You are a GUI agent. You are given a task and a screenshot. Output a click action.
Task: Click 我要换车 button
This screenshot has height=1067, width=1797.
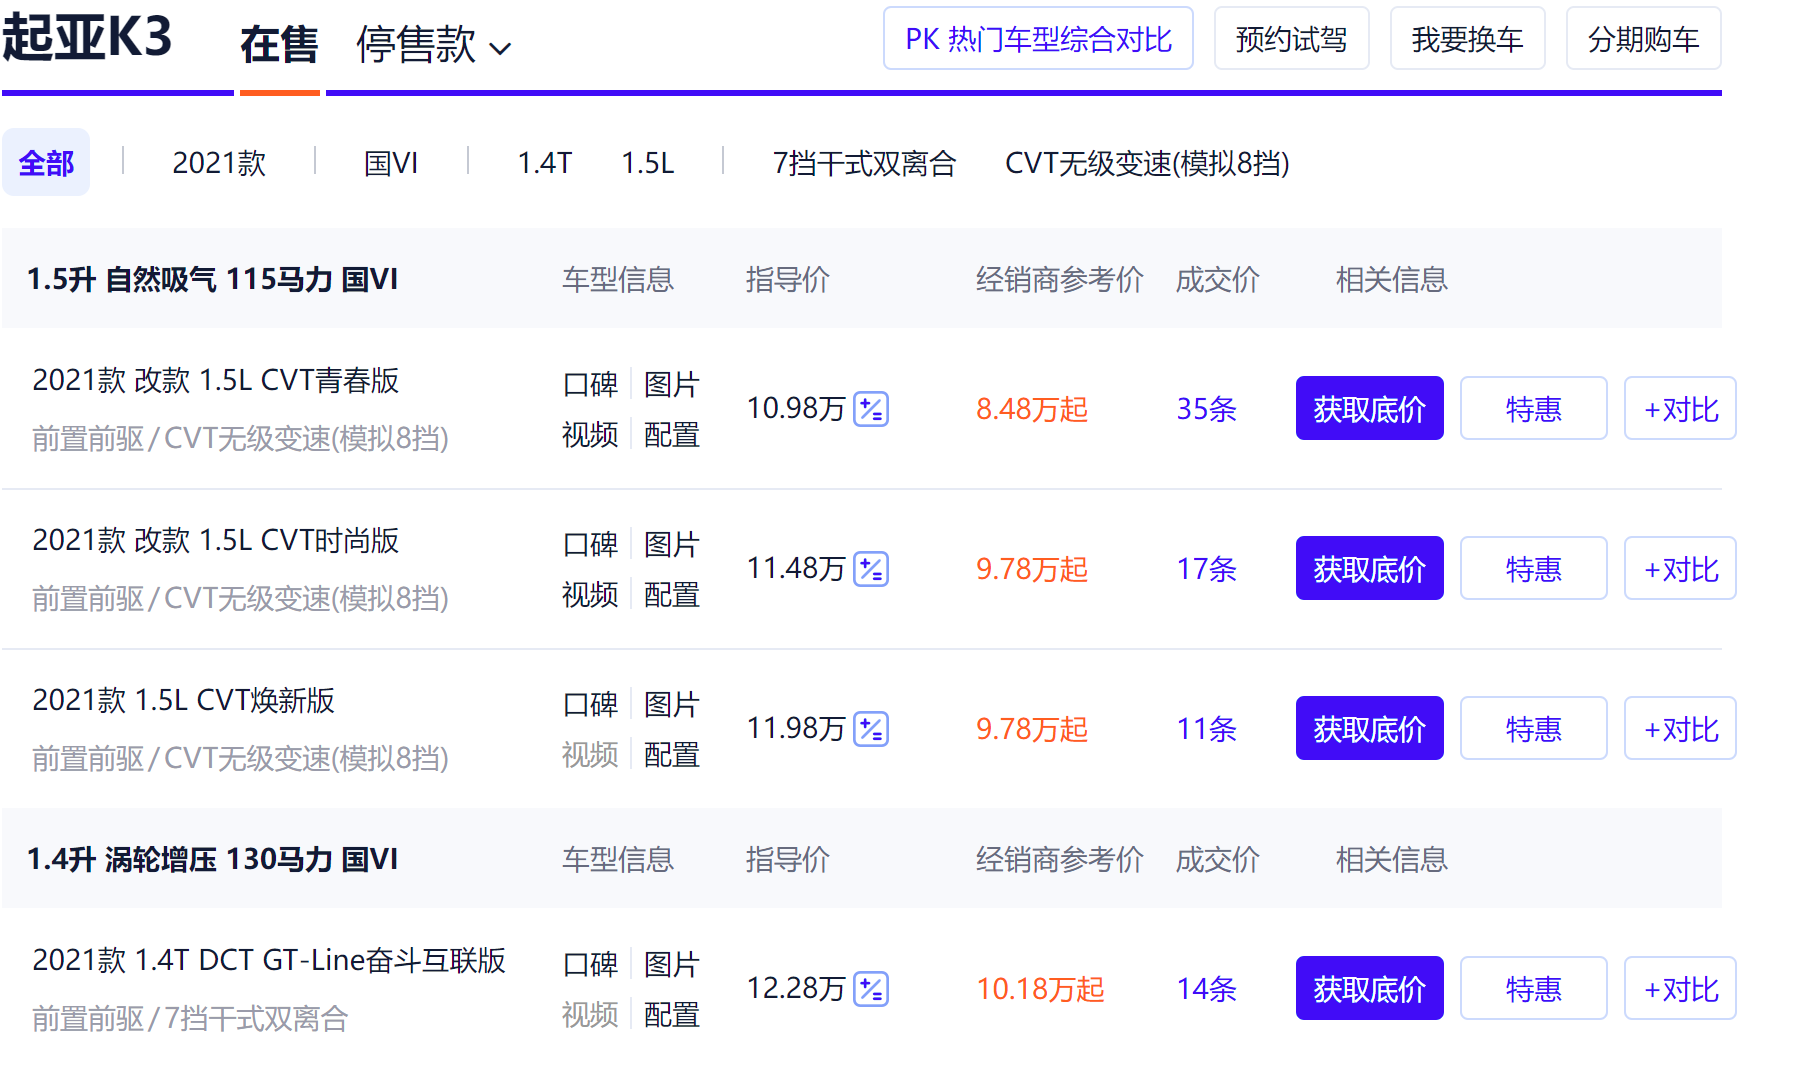[x=1467, y=39]
